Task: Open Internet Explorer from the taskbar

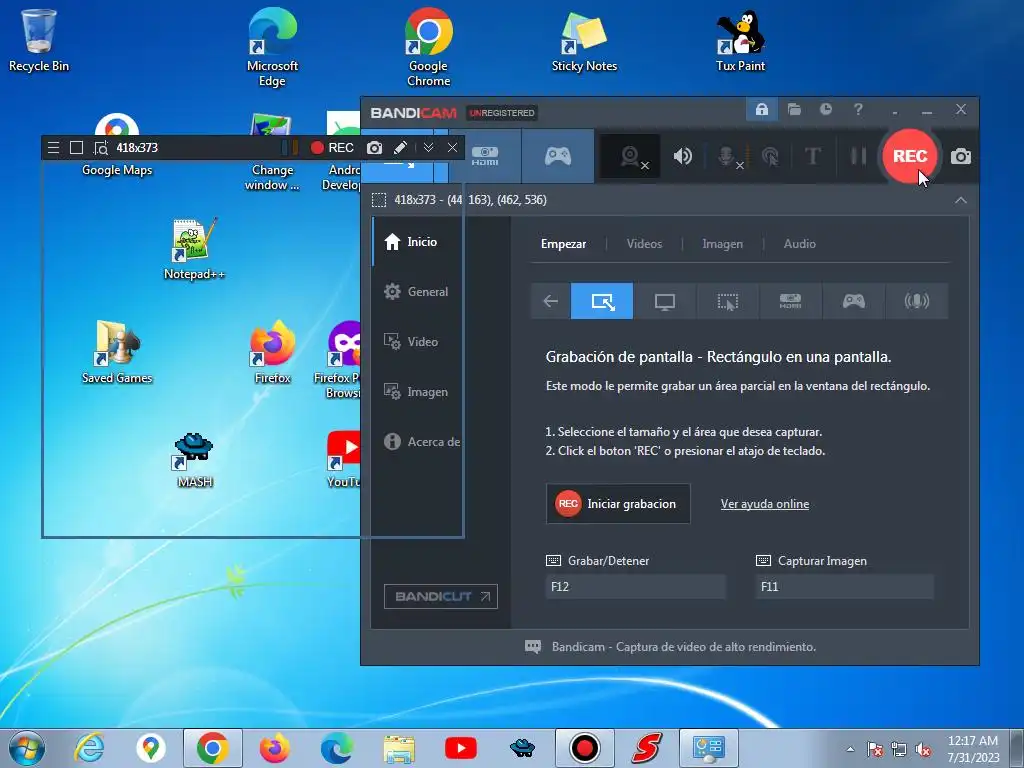Action: (89, 748)
